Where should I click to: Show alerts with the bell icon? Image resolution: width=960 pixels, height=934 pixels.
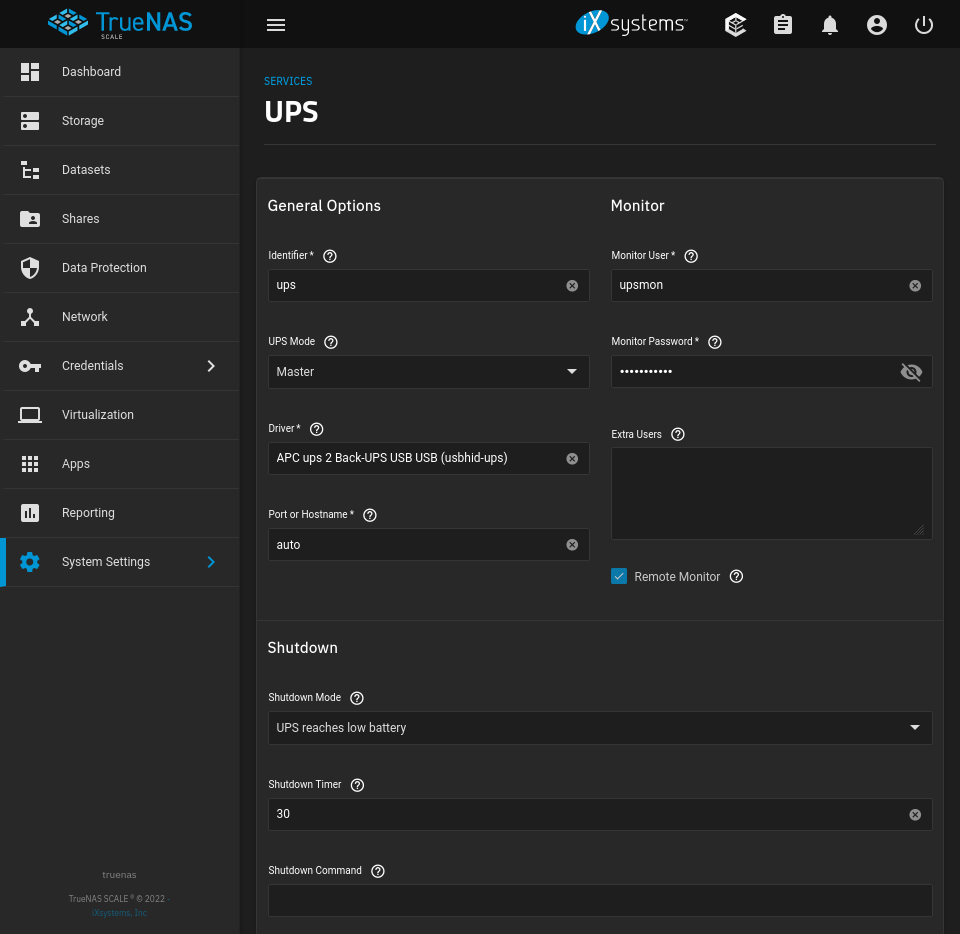point(830,25)
